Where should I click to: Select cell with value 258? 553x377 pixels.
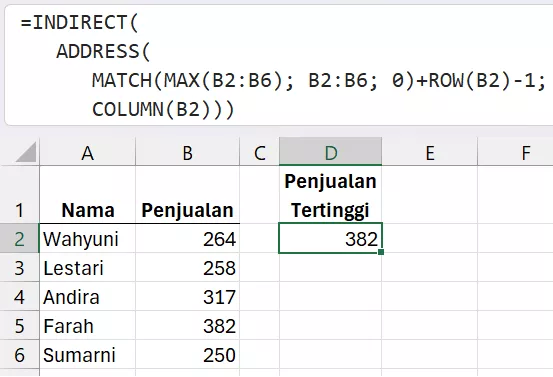pyautogui.click(x=187, y=267)
